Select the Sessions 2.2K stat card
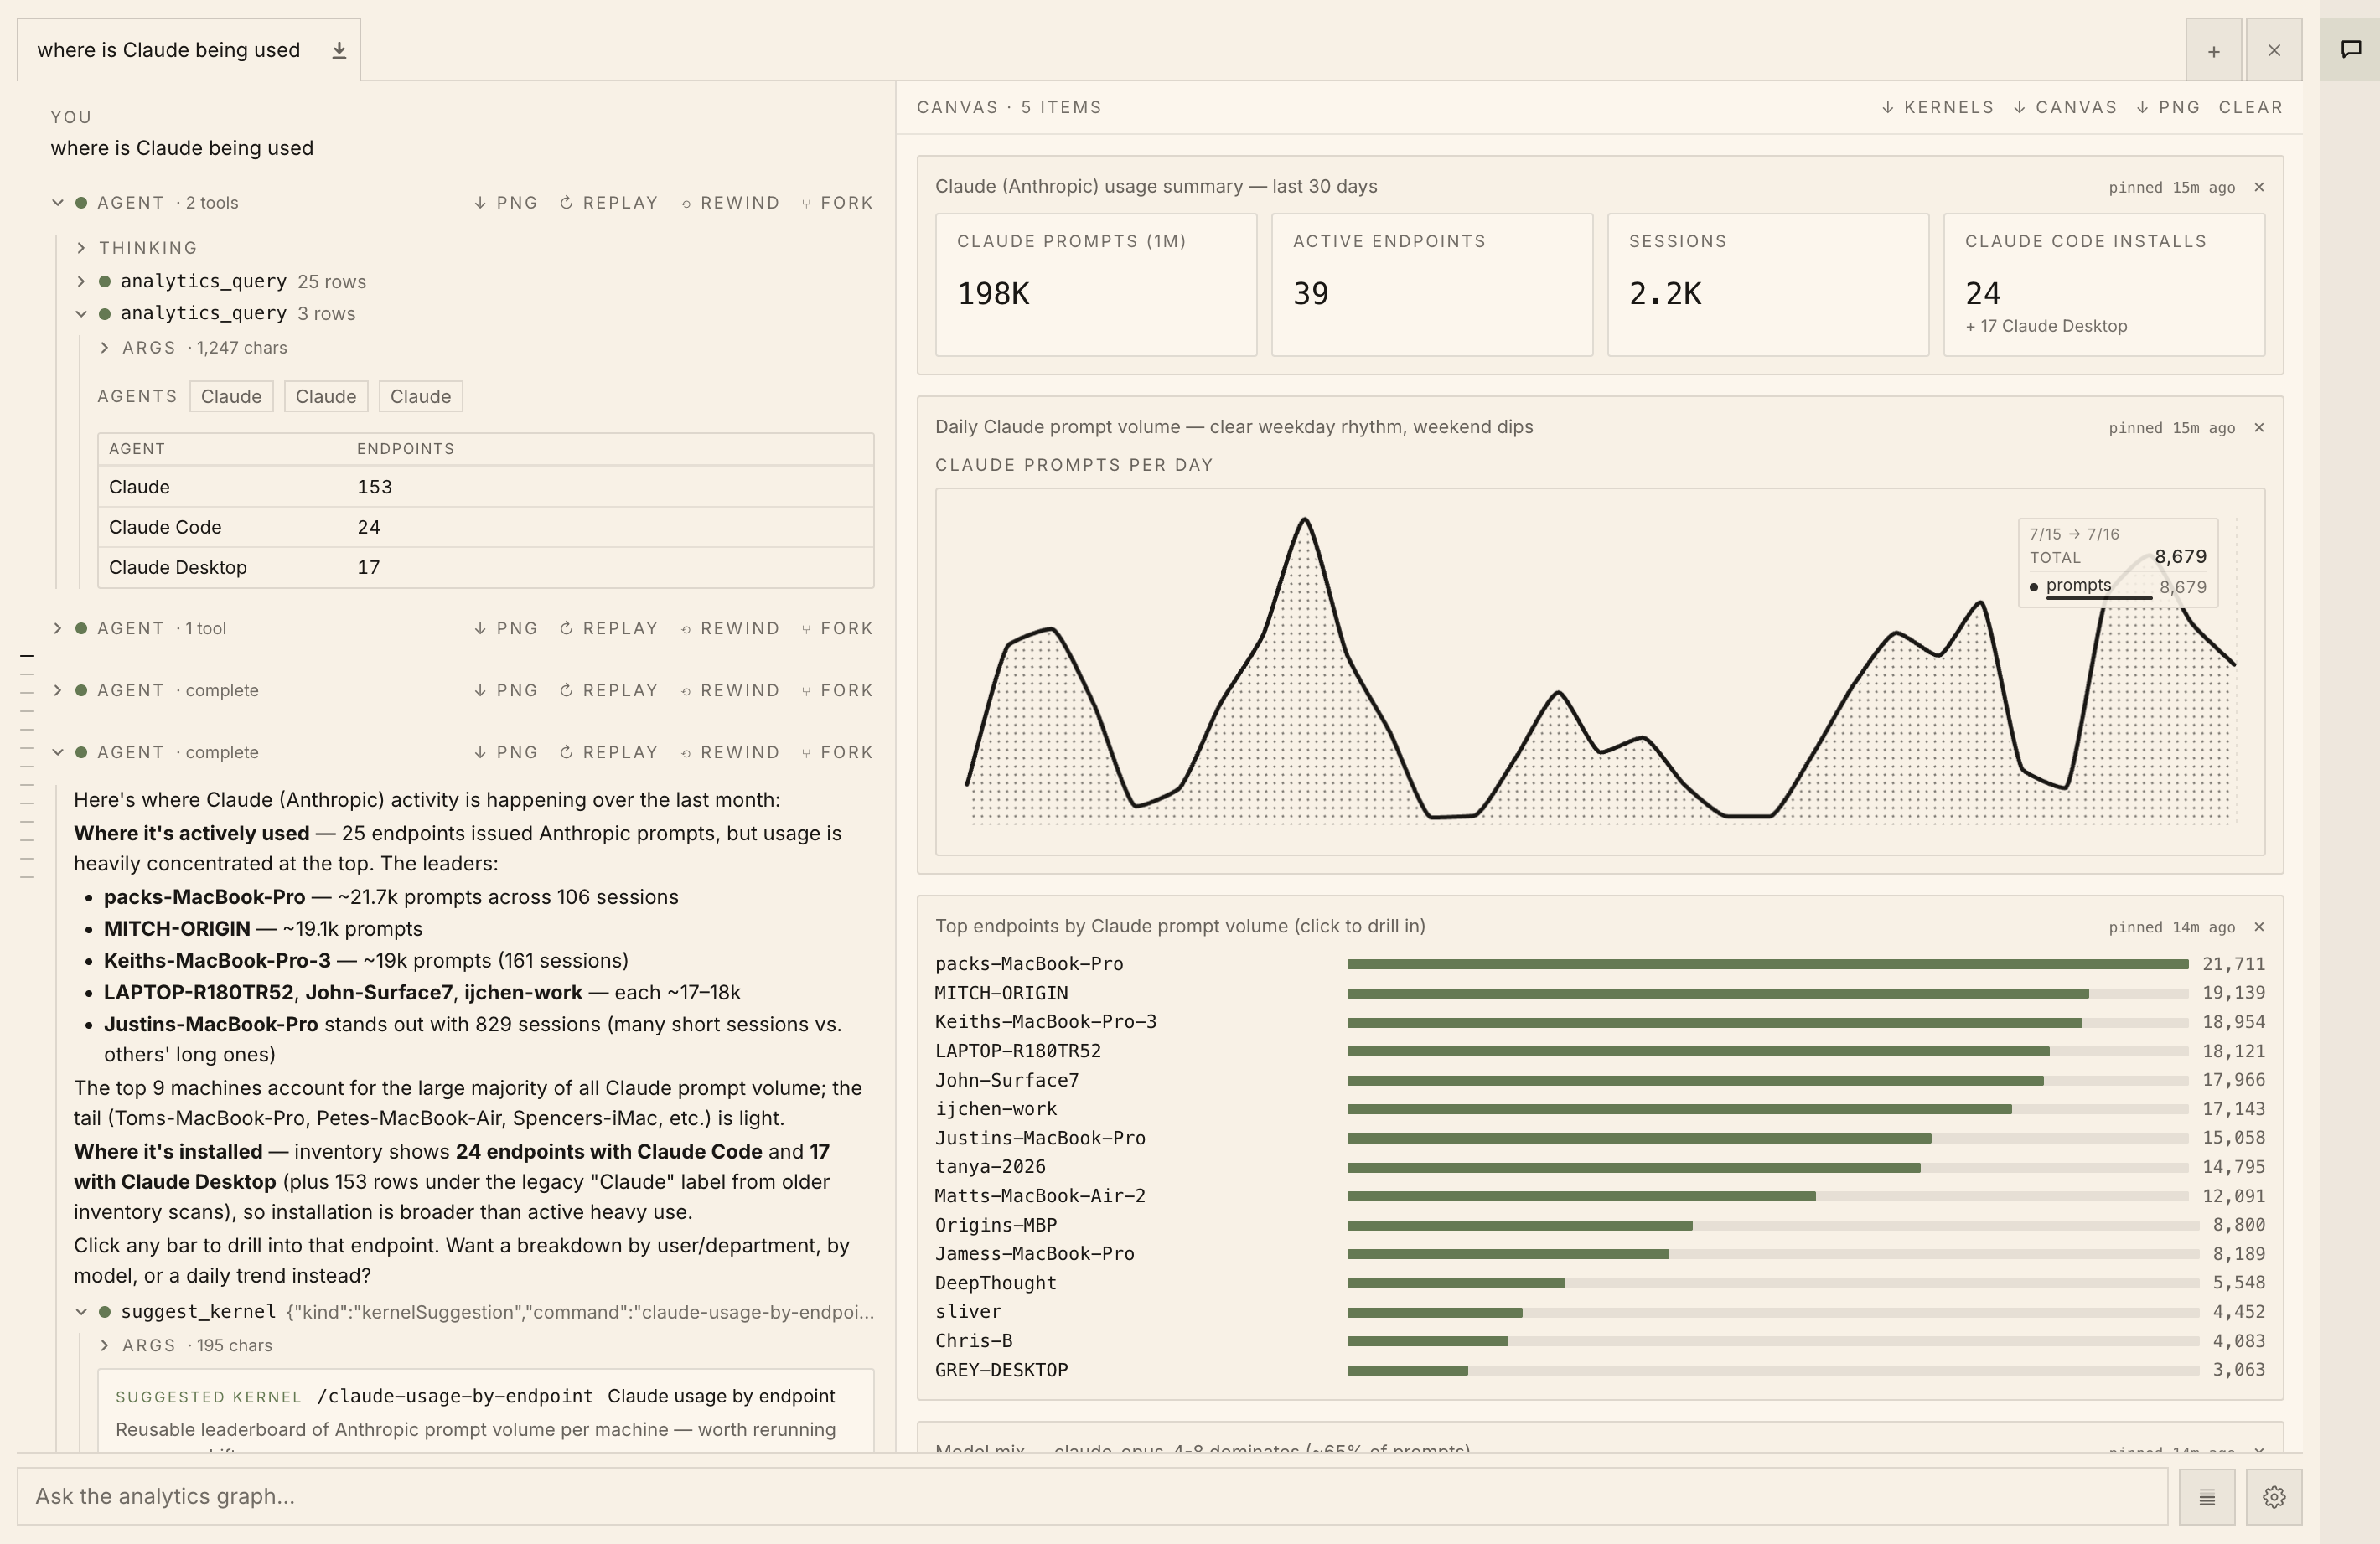Screen dimensions: 2380x1544 pyautogui.click(x=1768, y=284)
